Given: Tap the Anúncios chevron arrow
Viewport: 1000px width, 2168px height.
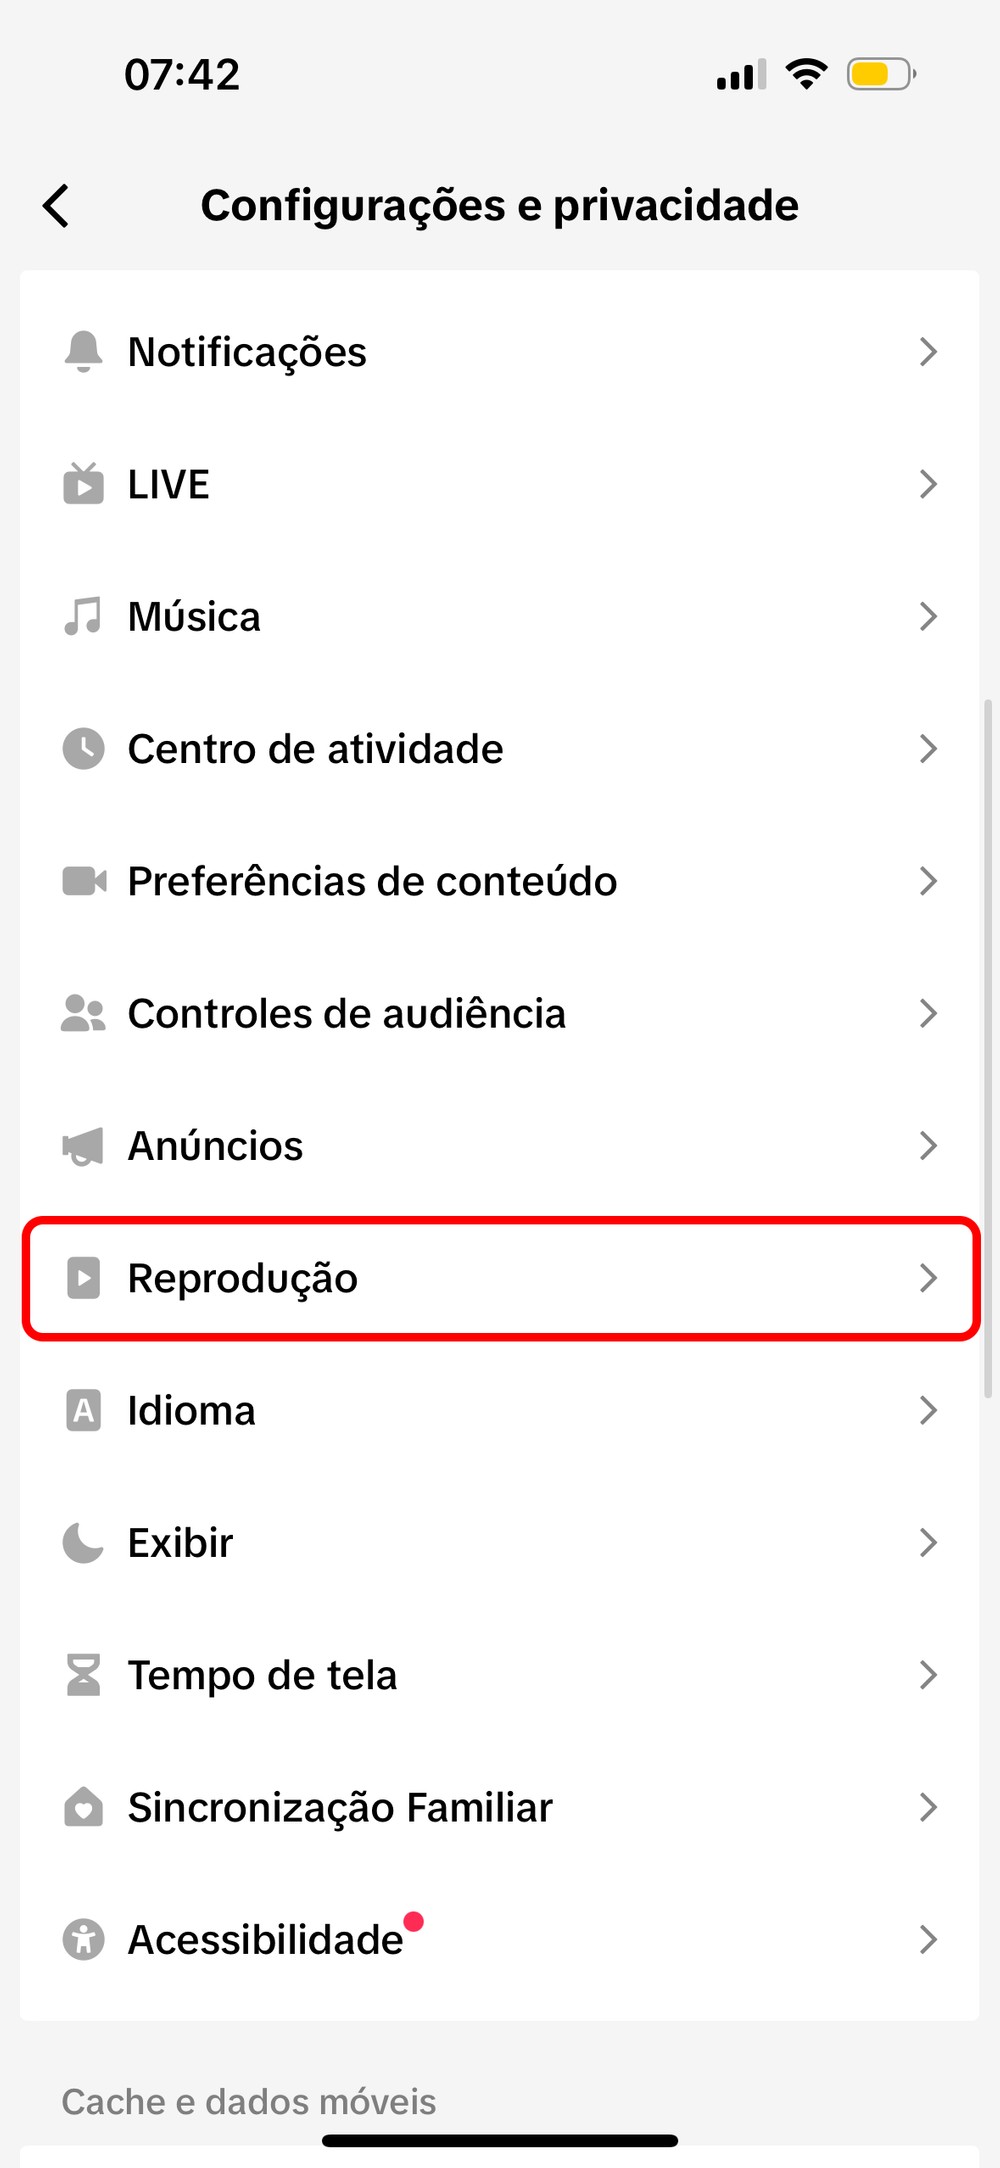Looking at the screenshot, I should [x=928, y=1146].
